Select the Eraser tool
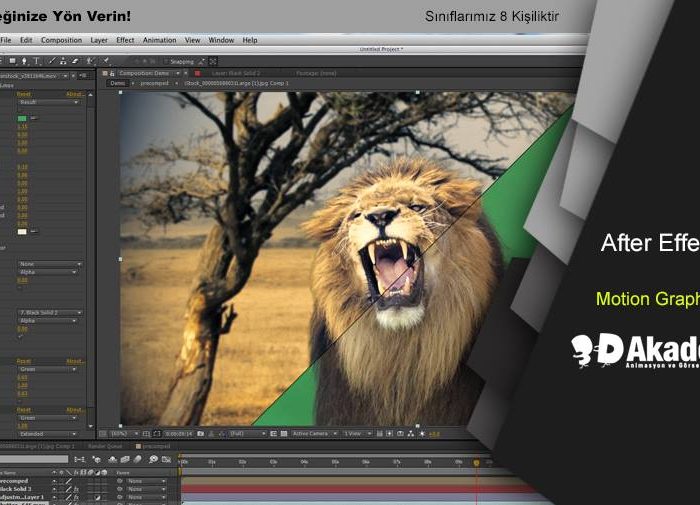The height and width of the screenshot is (505, 700). (75, 61)
